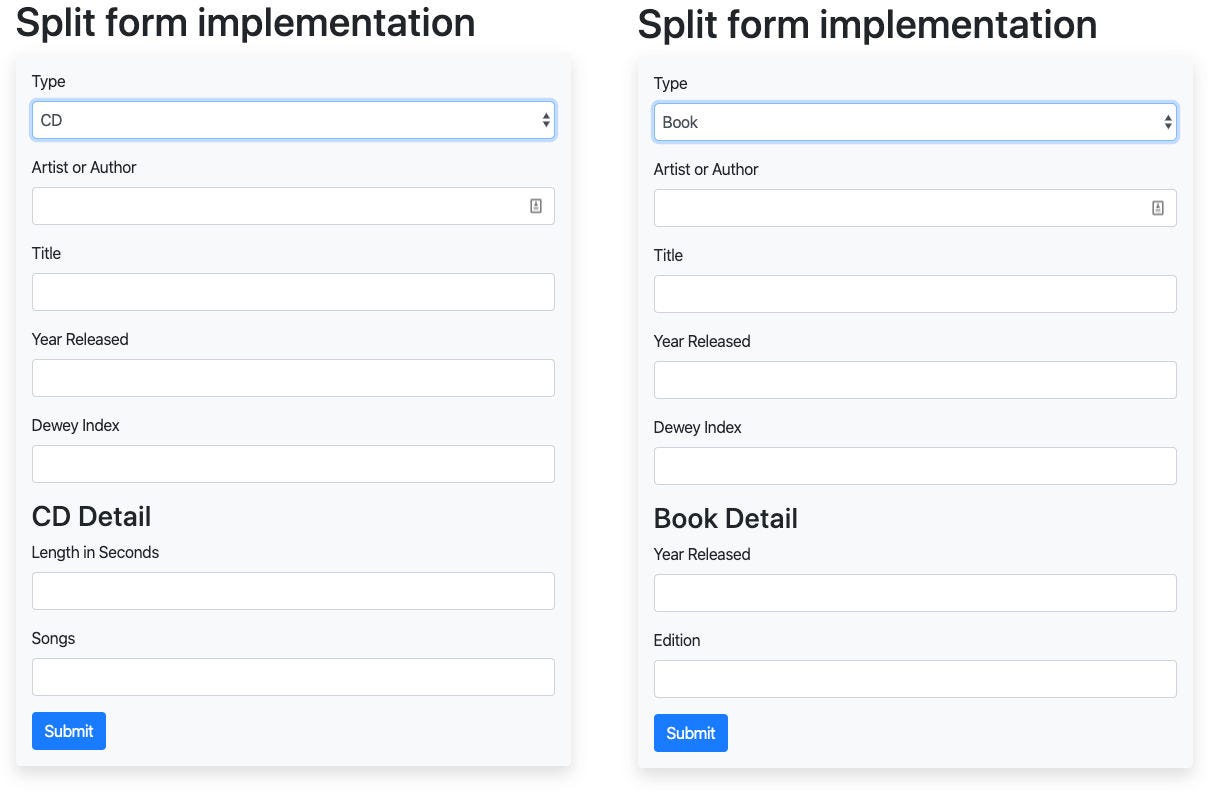The image size is (1208, 792).
Task: Click the contact autofill icon in right Artist field
Action: coord(1158,207)
